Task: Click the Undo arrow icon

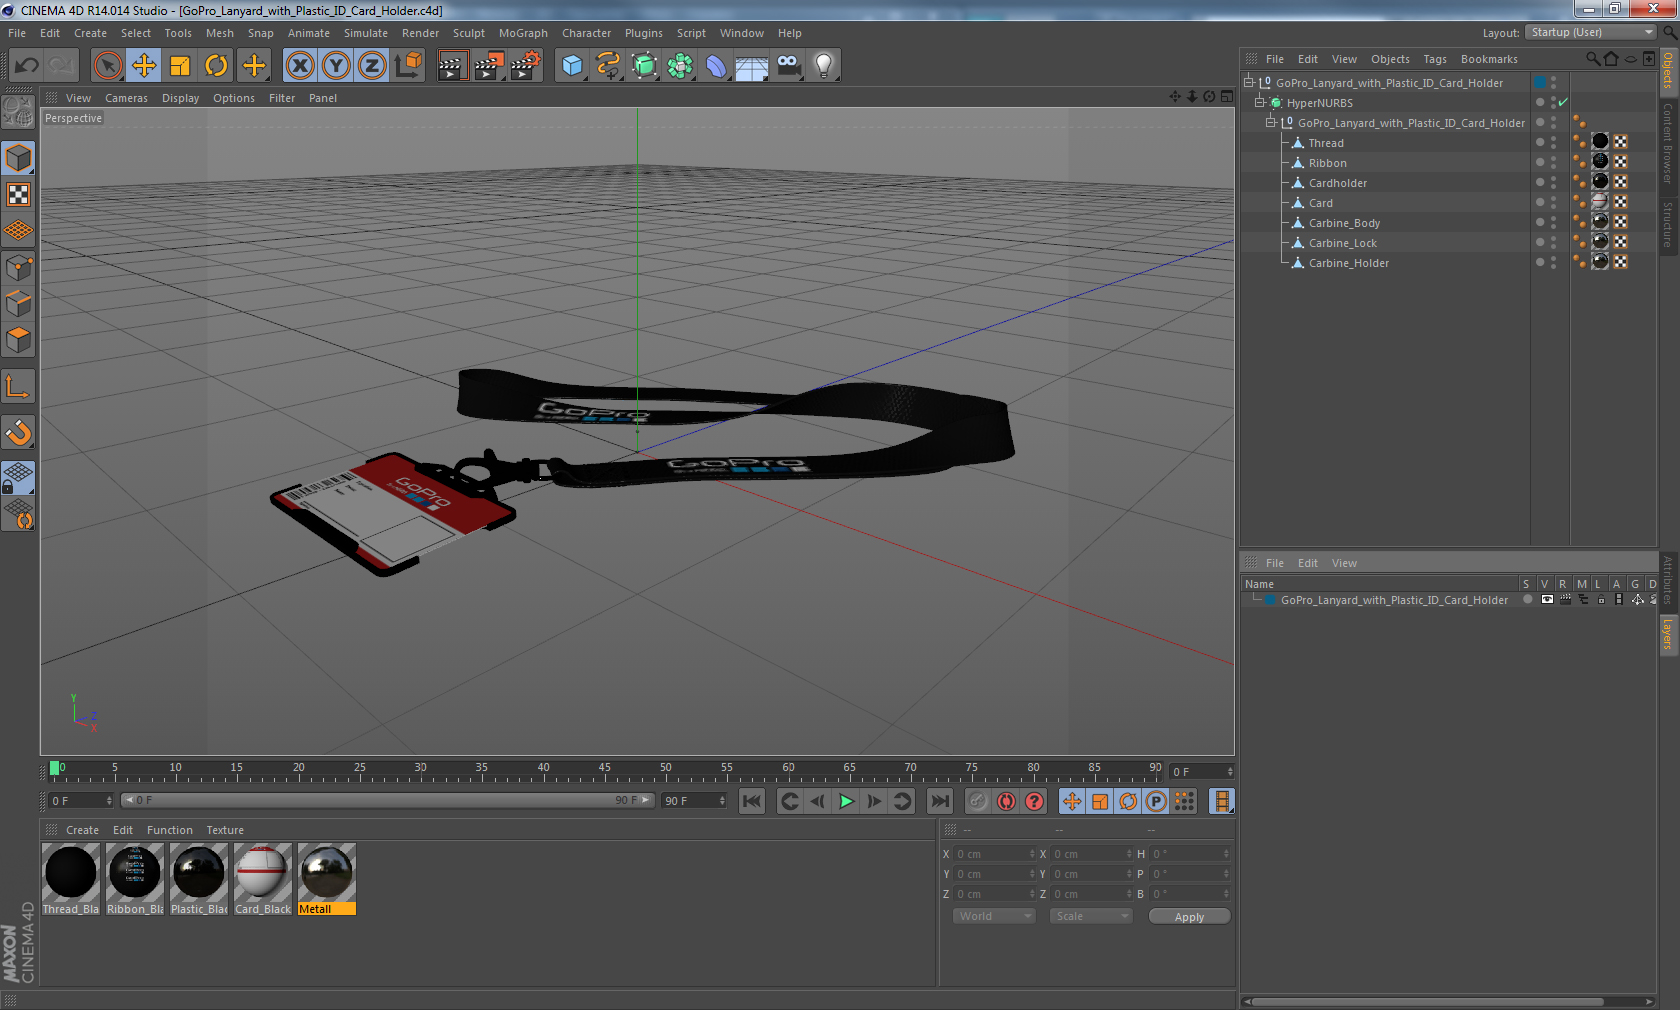Action: (27, 66)
